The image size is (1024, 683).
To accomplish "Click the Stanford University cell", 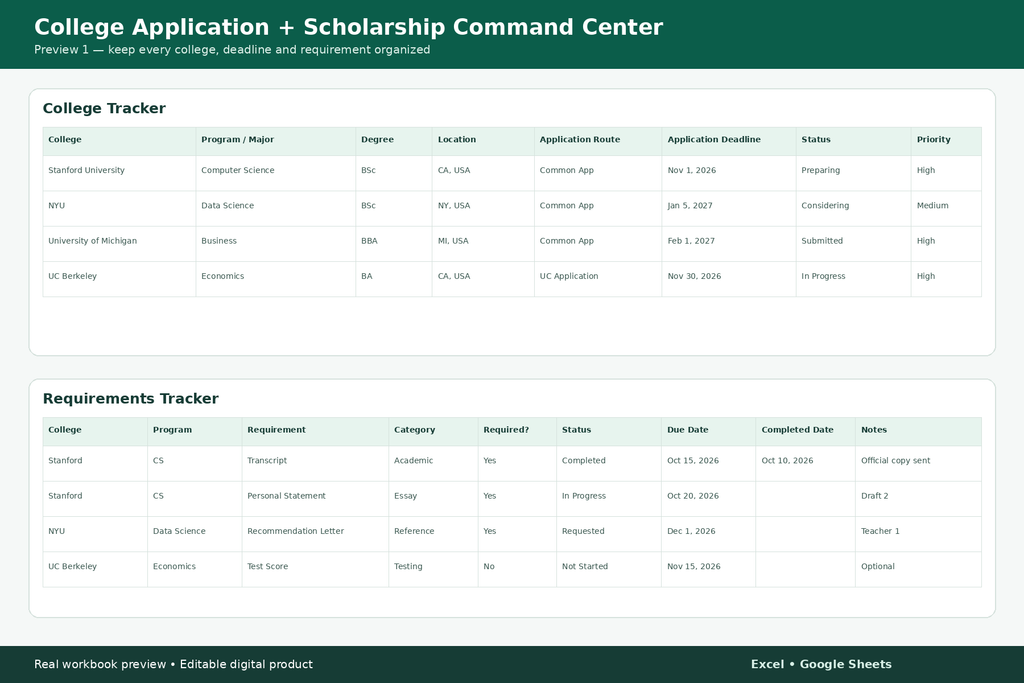I will pos(120,173).
